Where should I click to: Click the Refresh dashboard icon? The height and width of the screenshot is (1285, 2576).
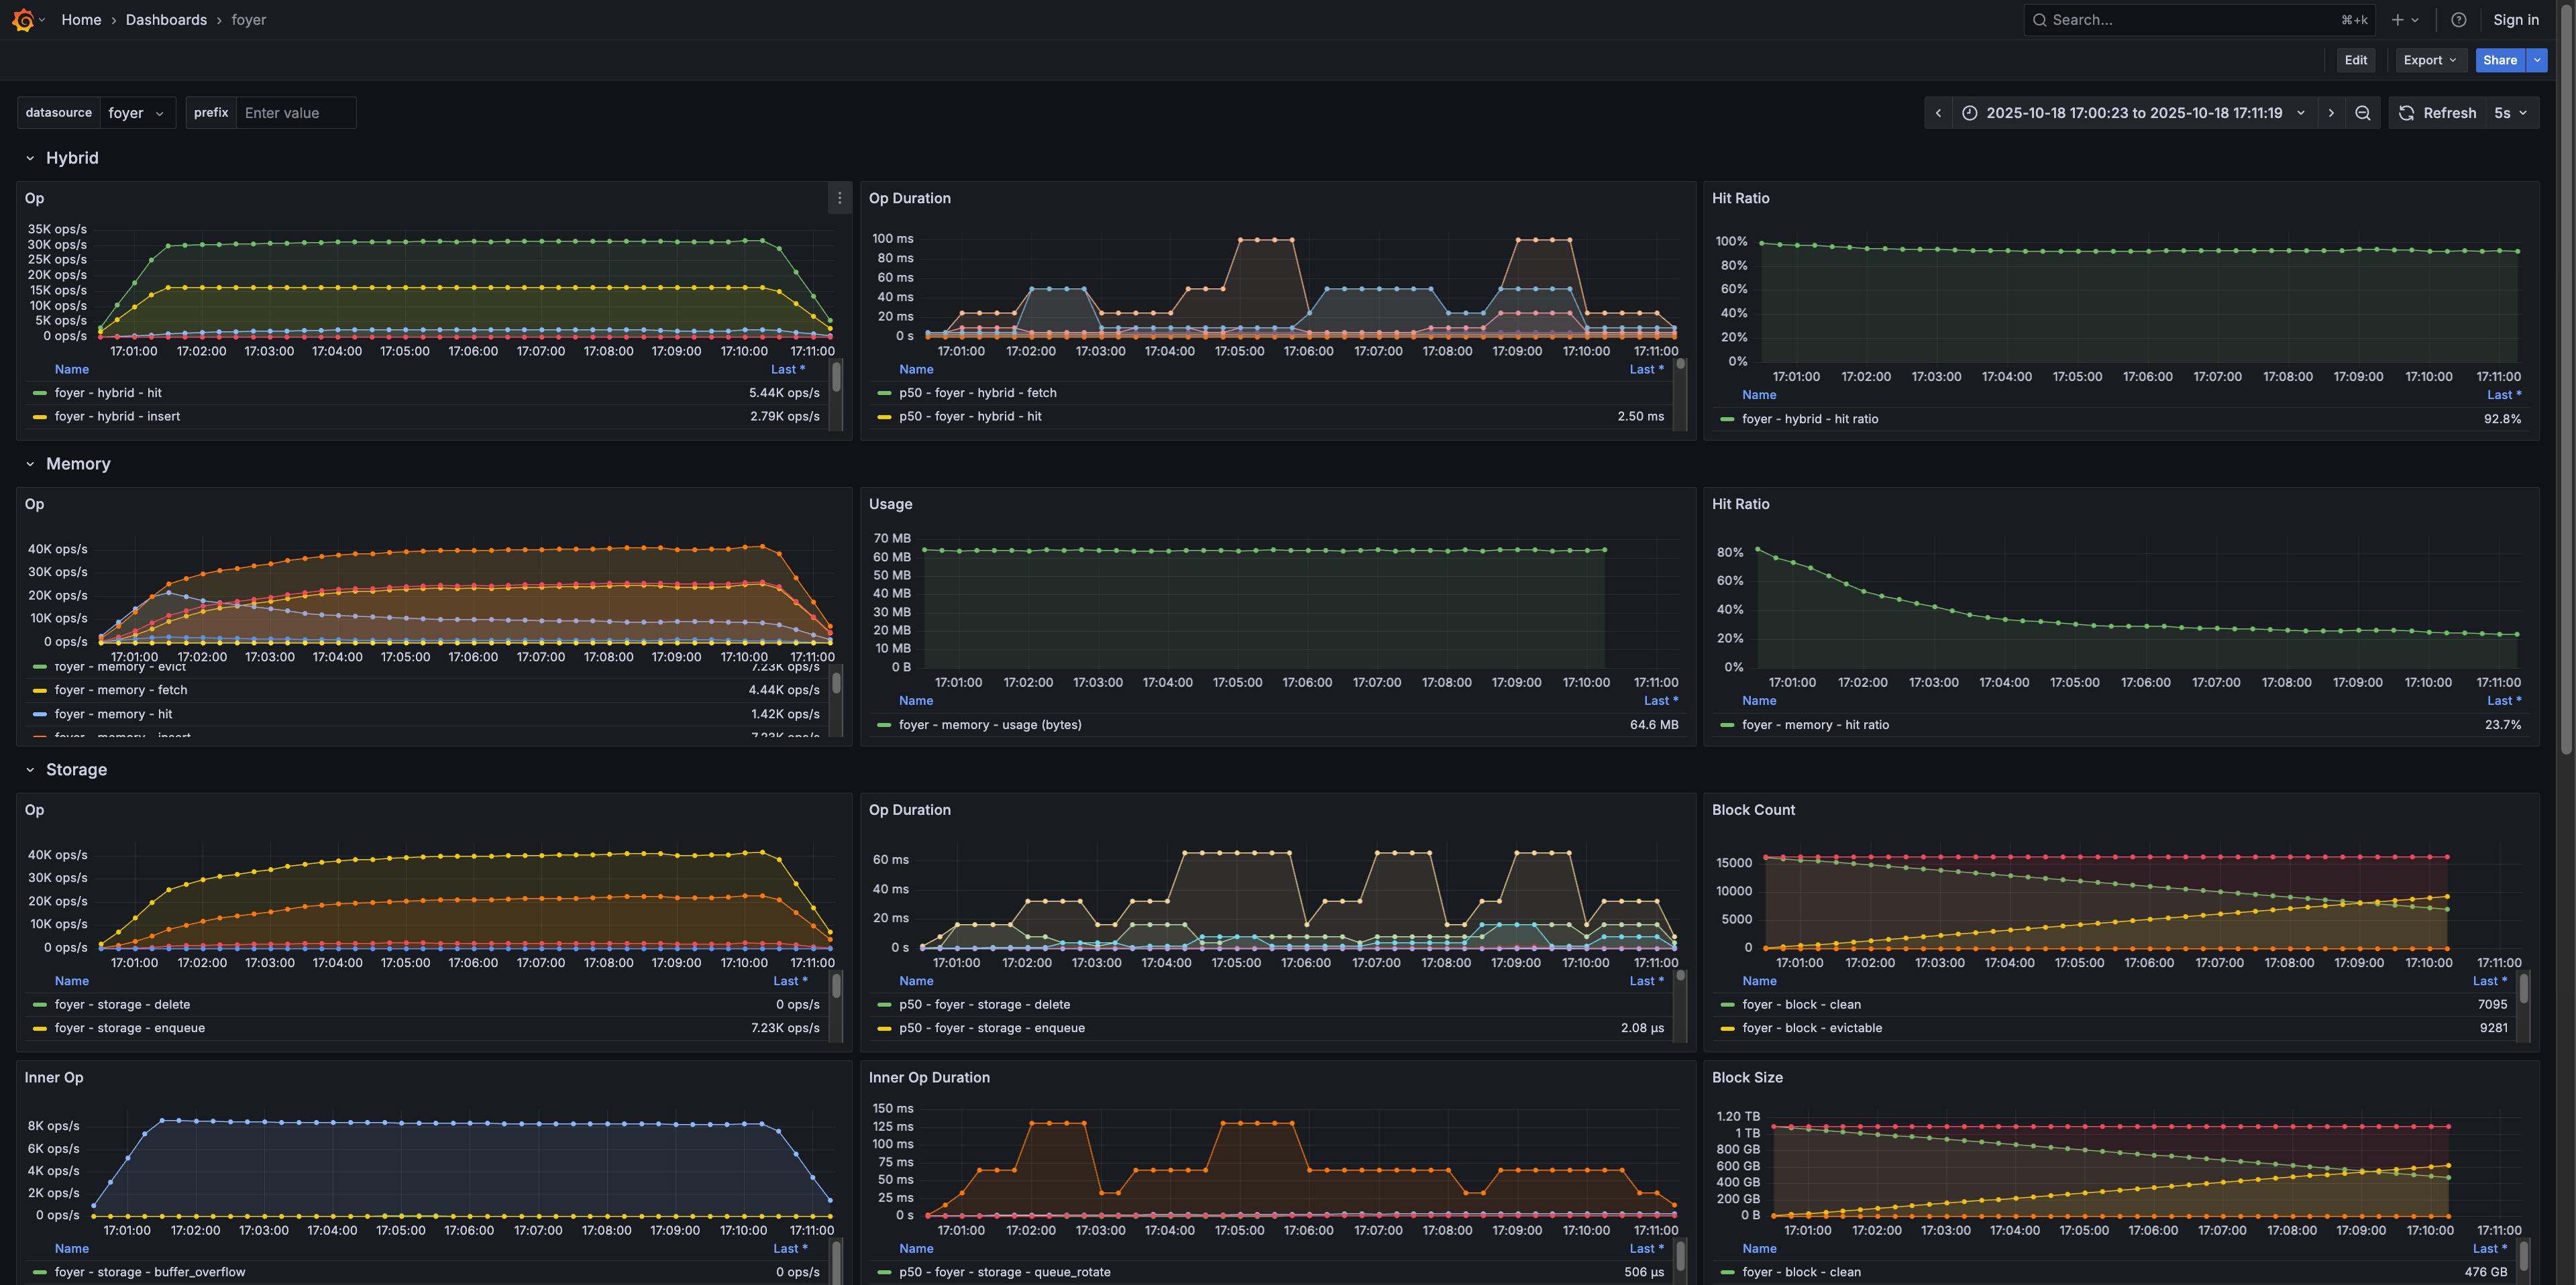click(2407, 113)
